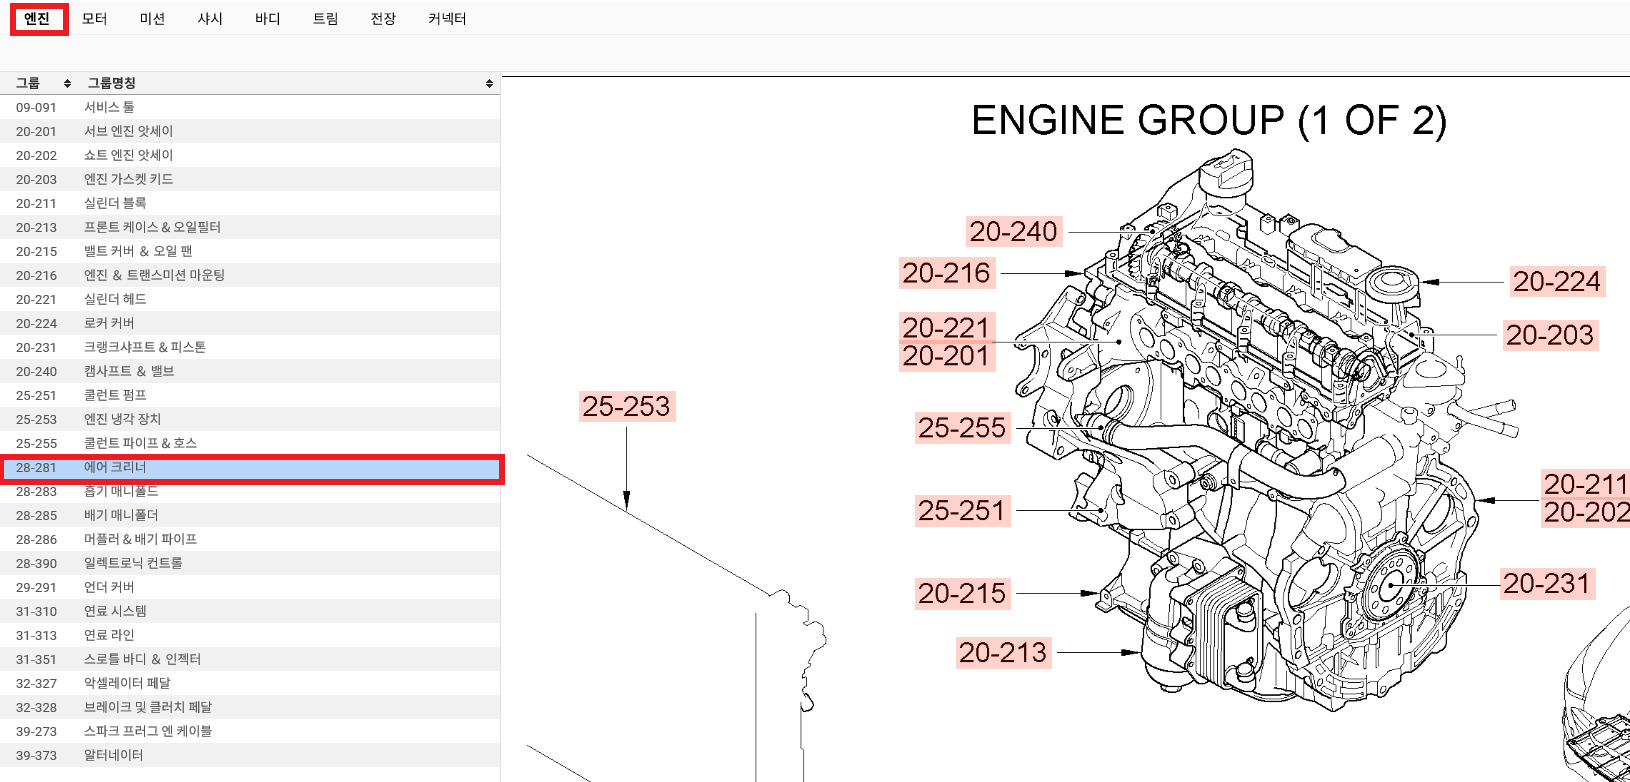This screenshot has height=782, width=1630.
Task: Click diagram label 20-202
Action: point(1585,512)
